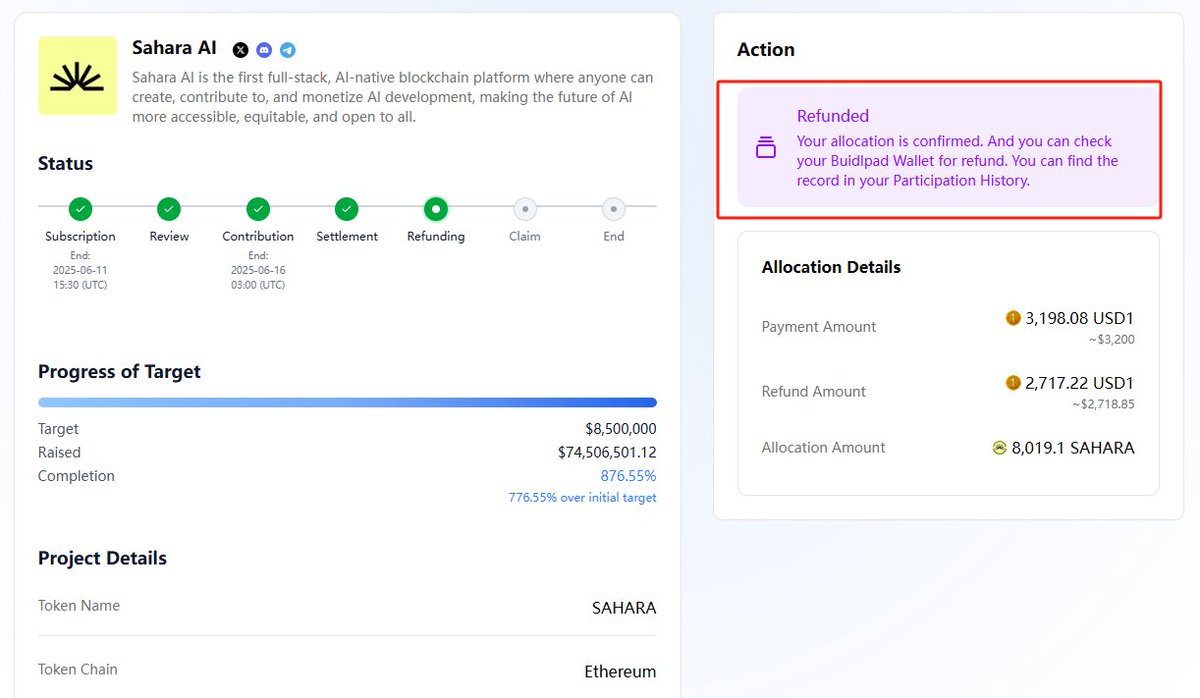Click the Sahara AI project title
Viewport: 1200px width, 698px height.
[174, 48]
